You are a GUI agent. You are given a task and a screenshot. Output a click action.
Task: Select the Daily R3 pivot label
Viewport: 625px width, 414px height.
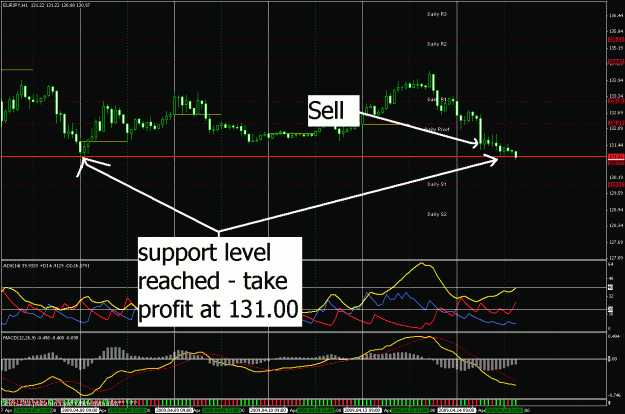(437, 14)
